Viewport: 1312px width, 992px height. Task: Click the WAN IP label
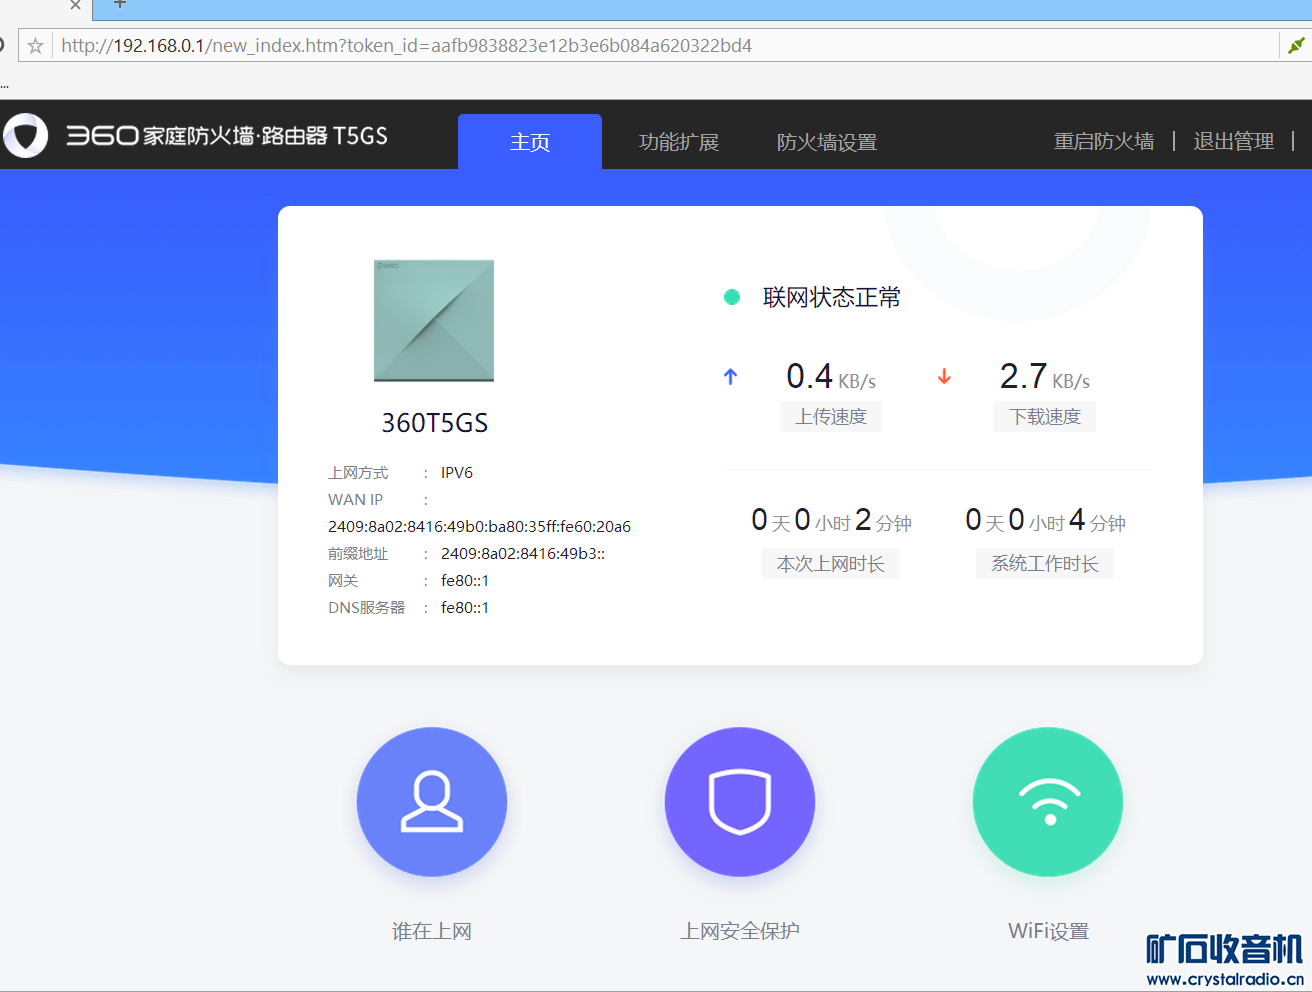[x=355, y=500]
